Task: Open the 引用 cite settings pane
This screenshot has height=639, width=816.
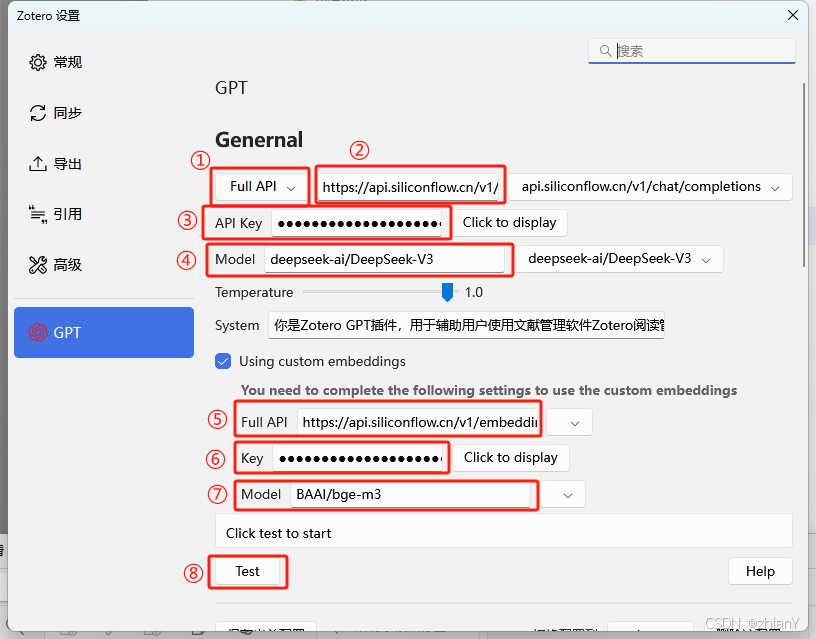Action: 104,214
